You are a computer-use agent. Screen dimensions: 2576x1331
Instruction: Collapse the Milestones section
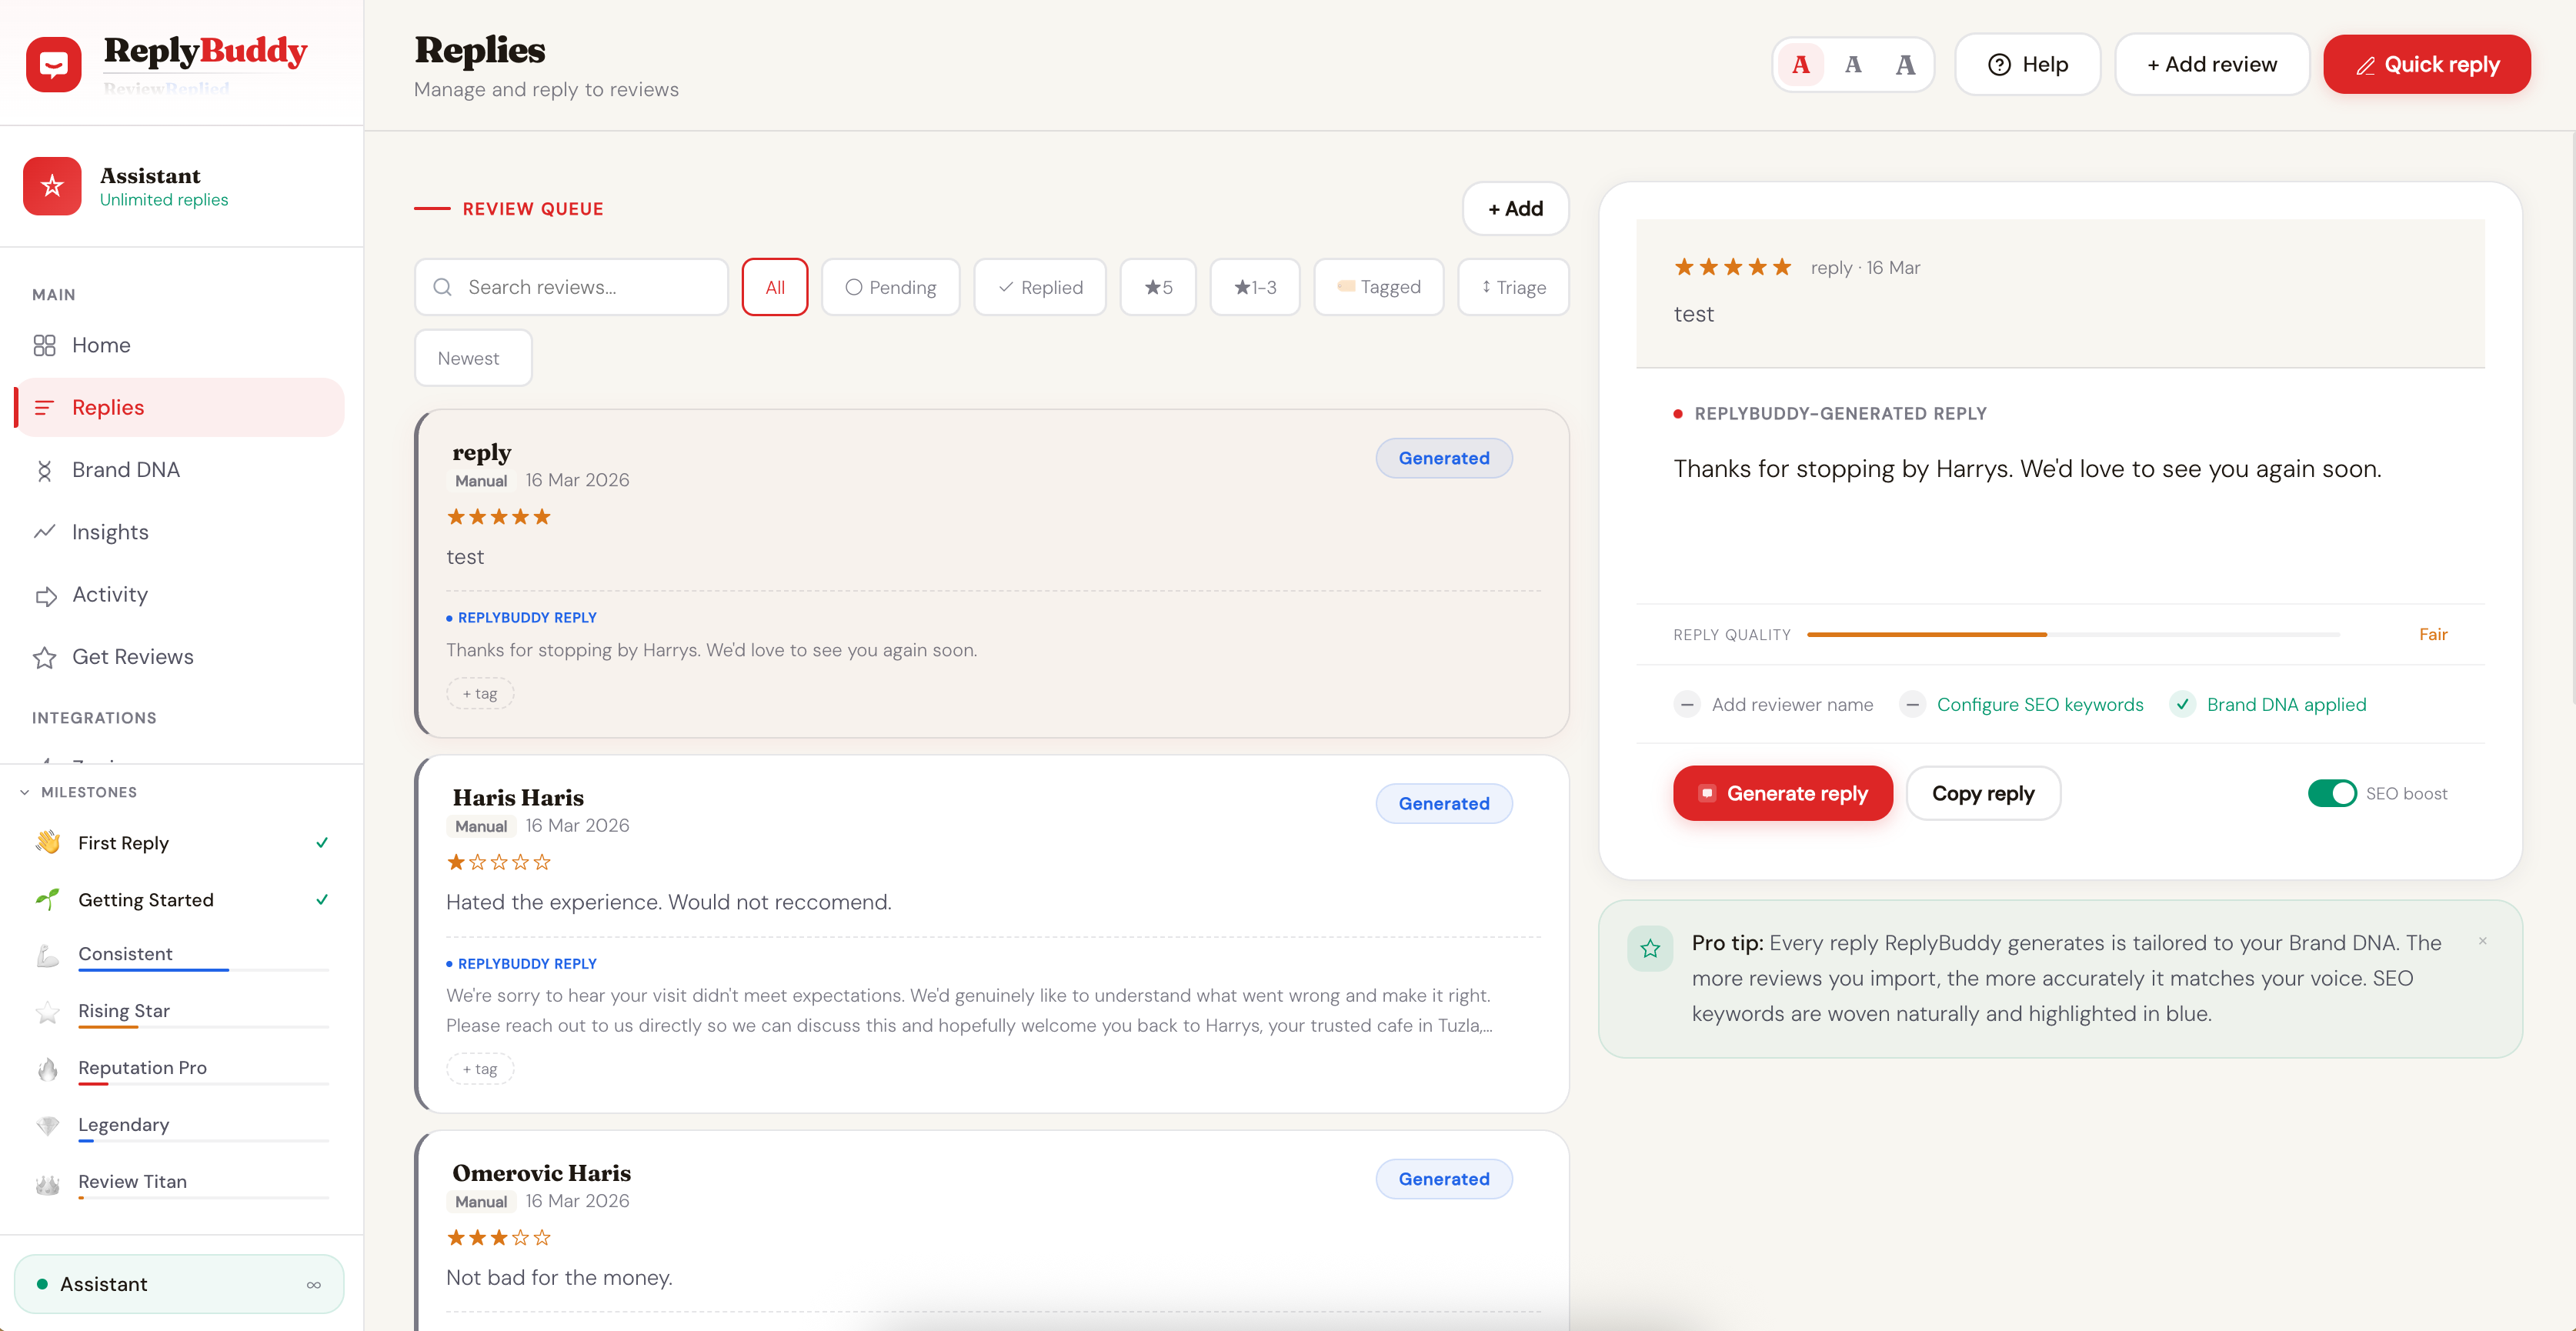[x=25, y=792]
